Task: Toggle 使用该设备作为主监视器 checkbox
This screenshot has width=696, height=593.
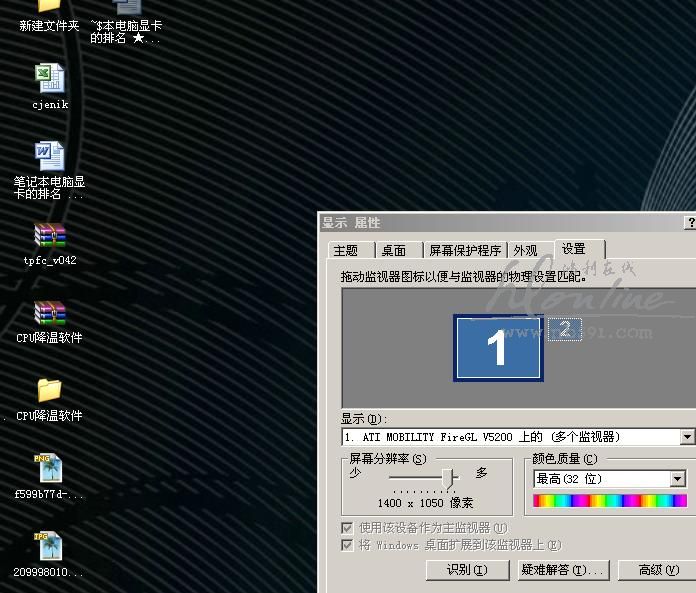Action: tap(347, 527)
